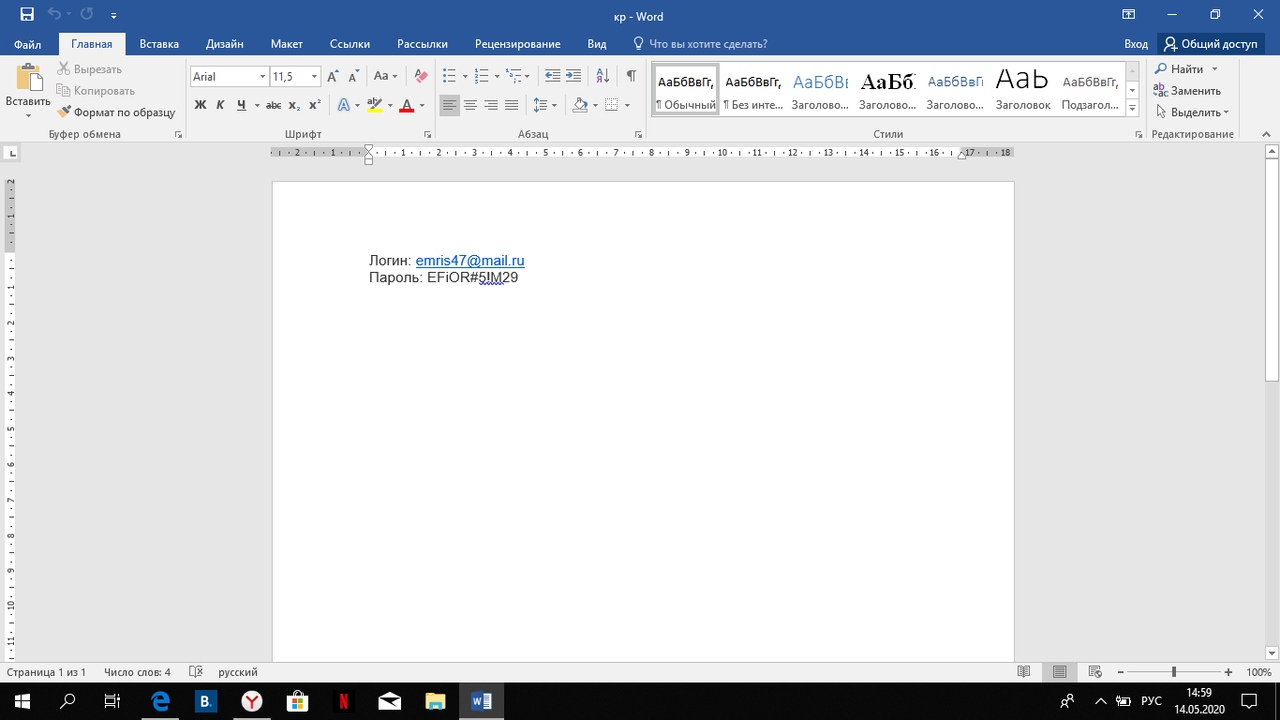Open Netflix from the taskbar
The width and height of the screenshot is (1280, 720).
tap(343, 701)
